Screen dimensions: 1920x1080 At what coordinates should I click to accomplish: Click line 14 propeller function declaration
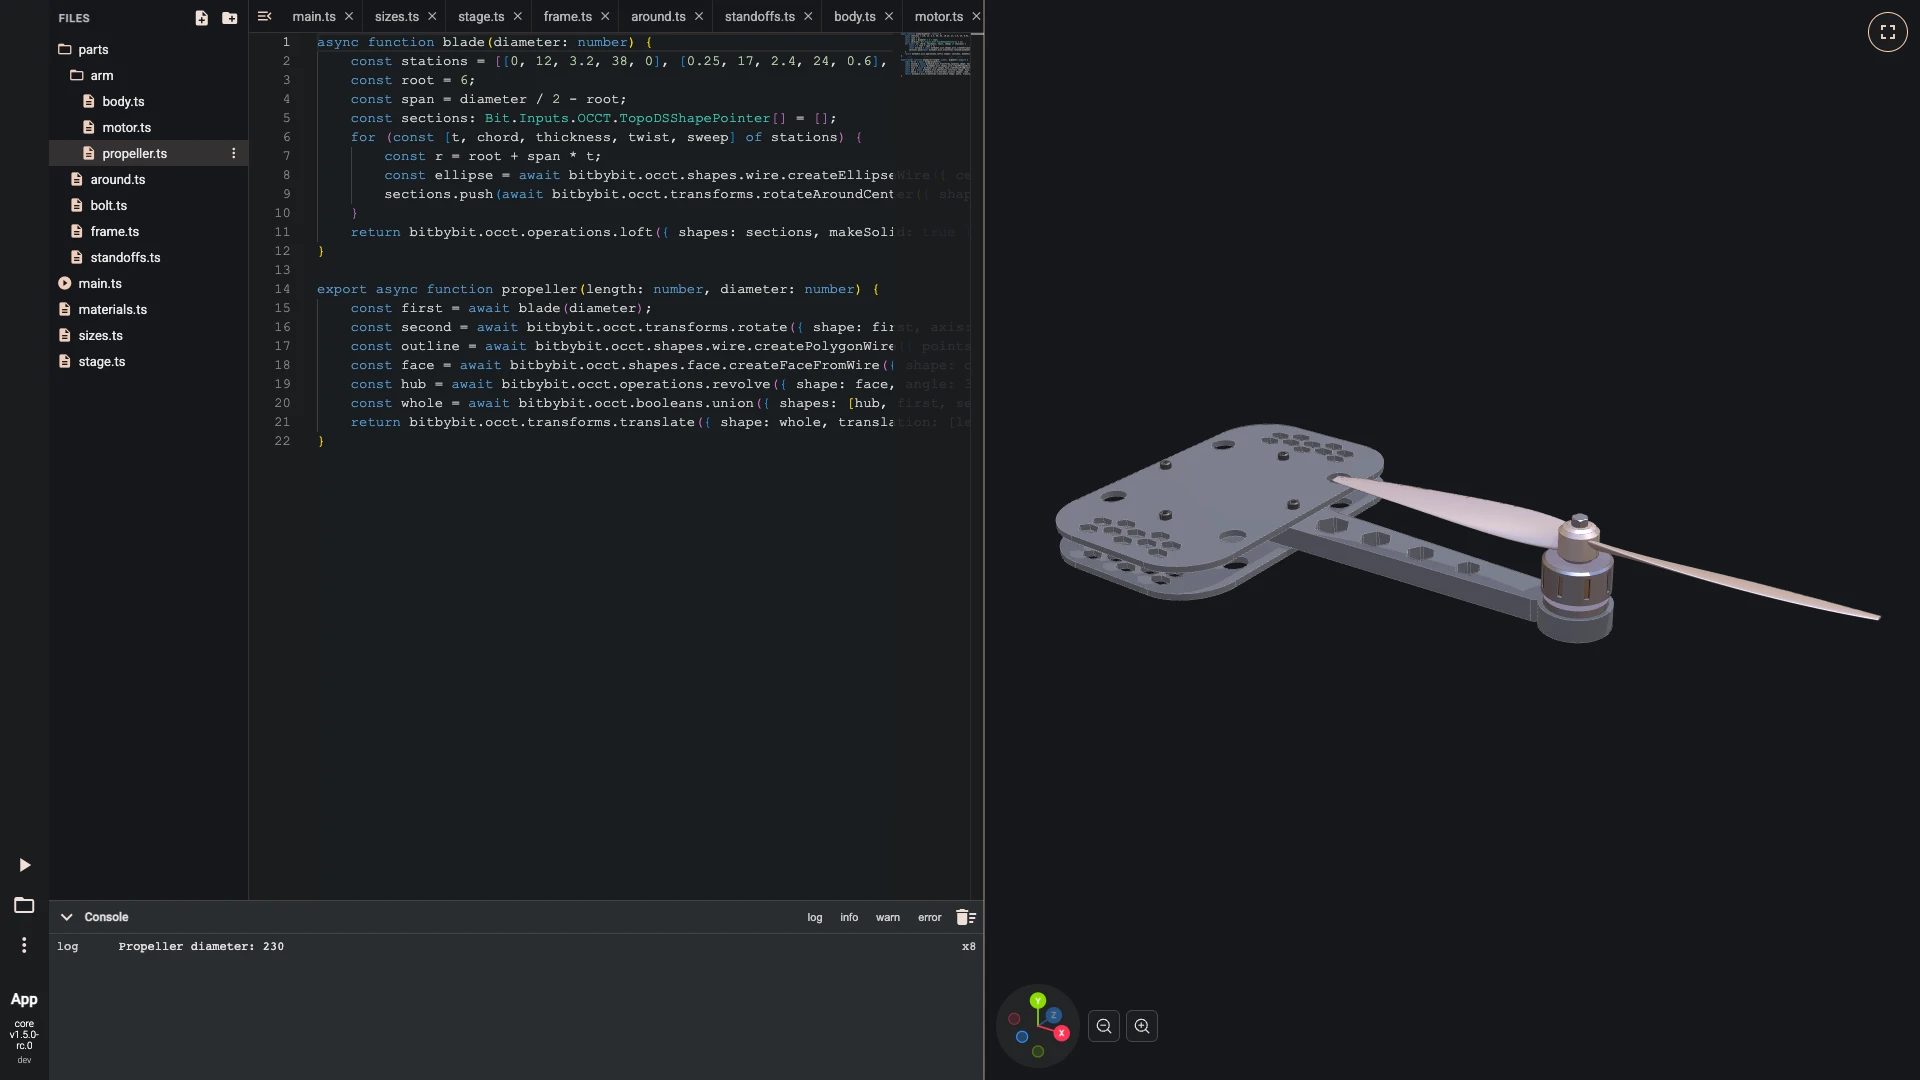coord(598,289)
